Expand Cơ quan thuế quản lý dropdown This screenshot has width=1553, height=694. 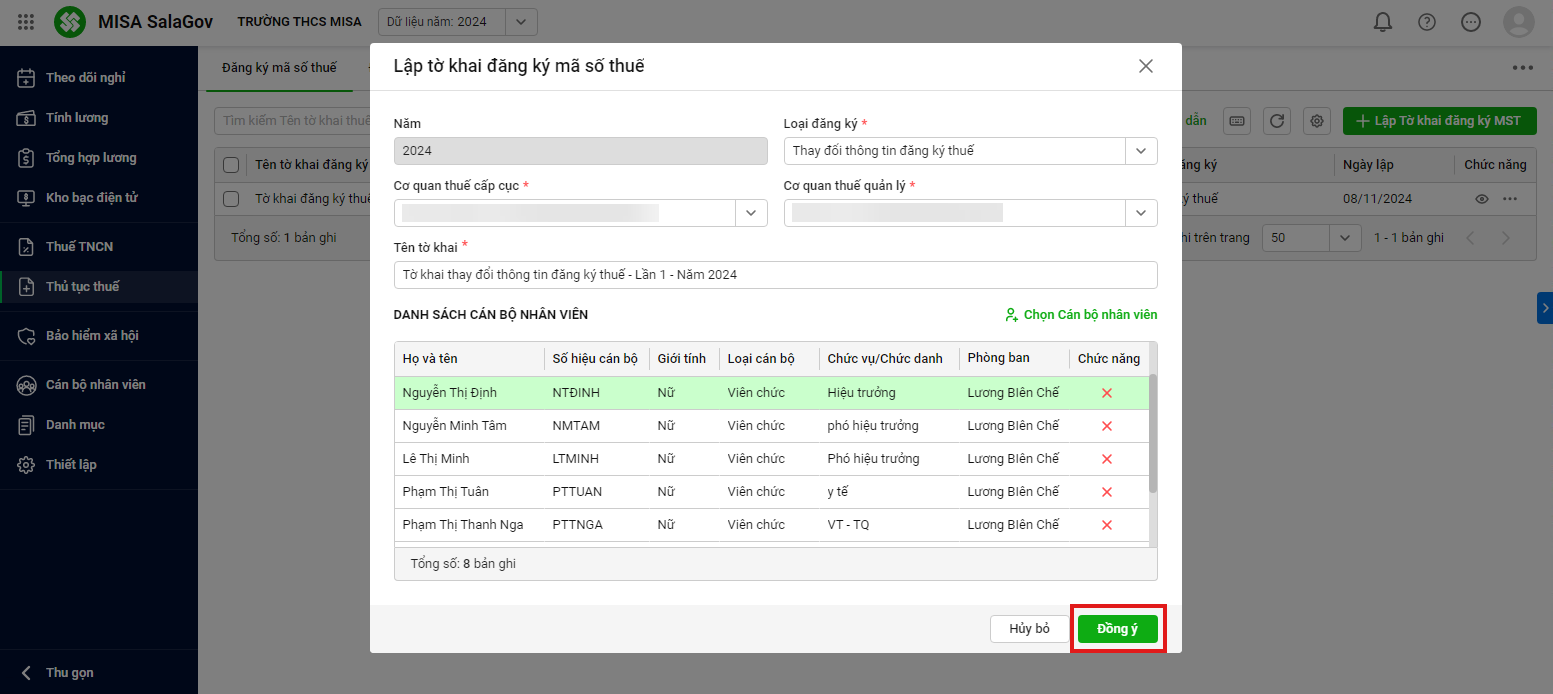coord(1141,213)
